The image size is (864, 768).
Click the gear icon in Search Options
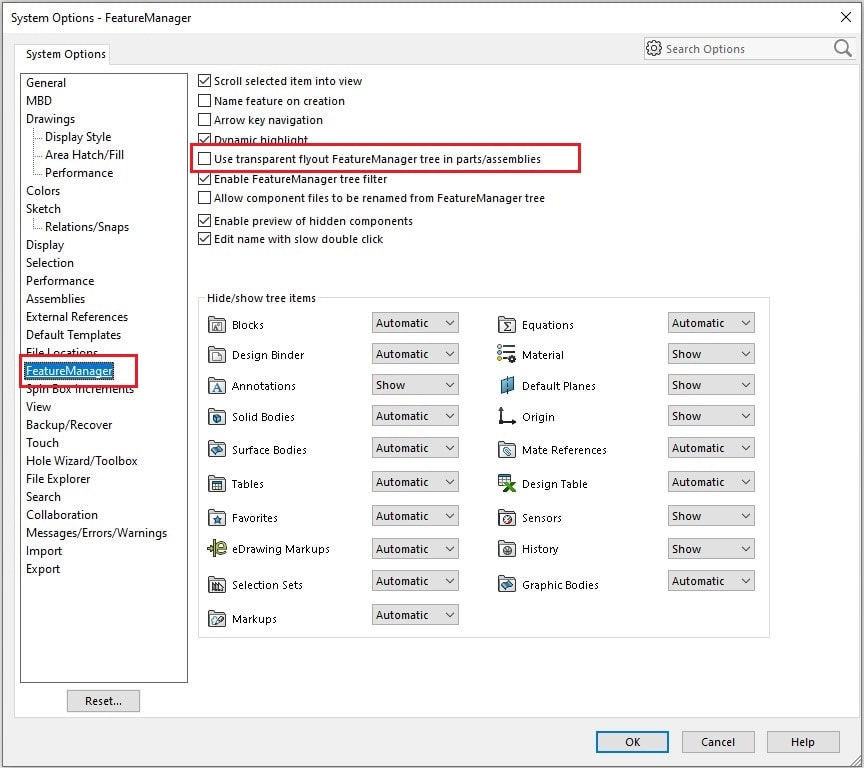[x=654, y=48]
